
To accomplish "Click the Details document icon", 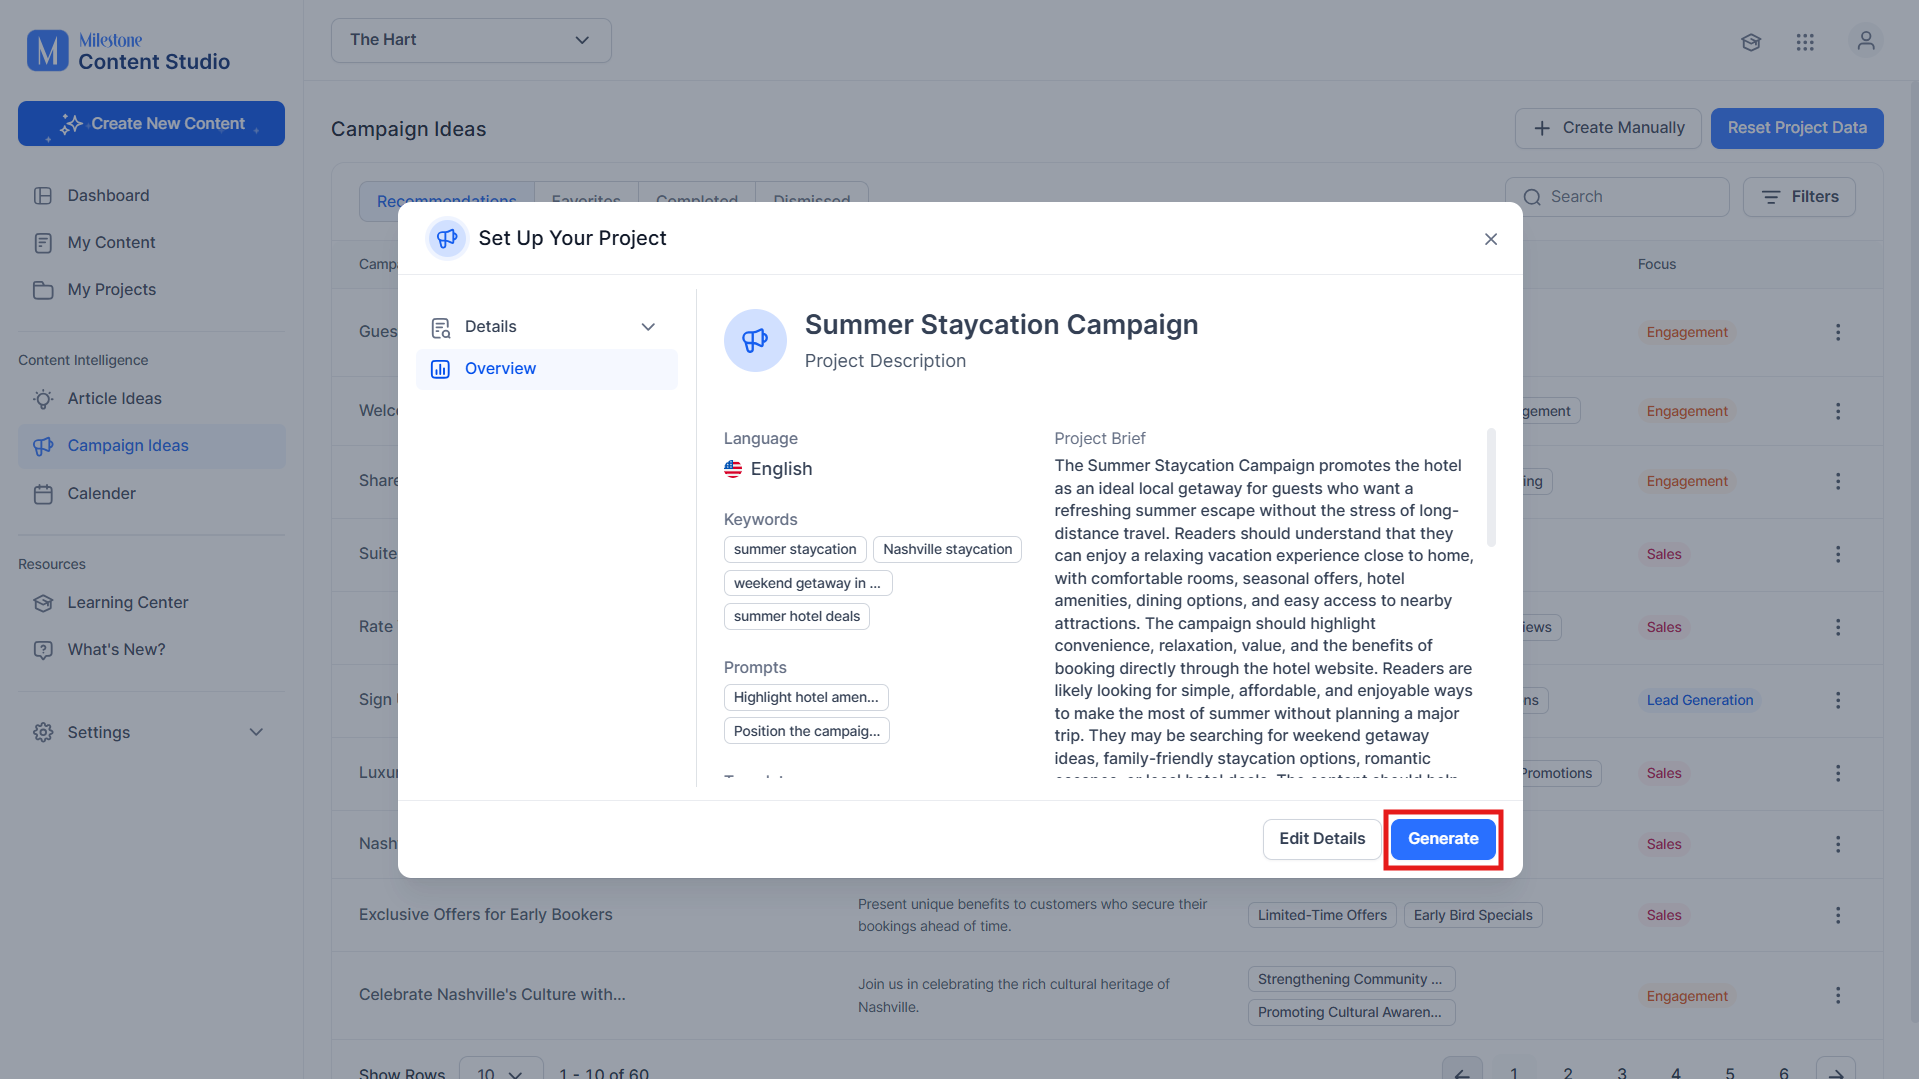I will pyautogui.click(x=440, y=327).
